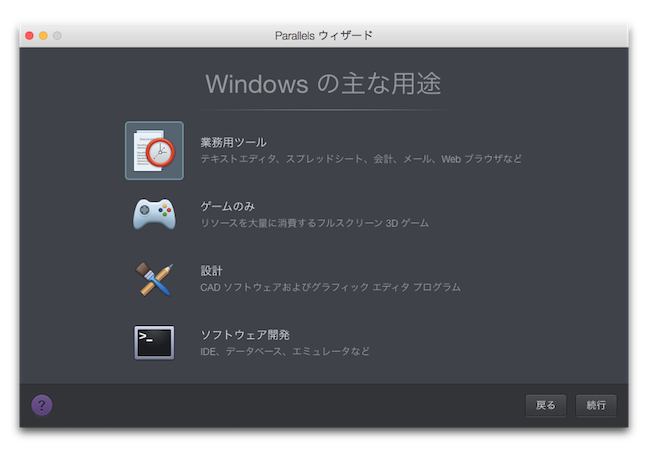Minimize the wizard with the yellow button
The image size is (648, 452).
pos(43,36)
